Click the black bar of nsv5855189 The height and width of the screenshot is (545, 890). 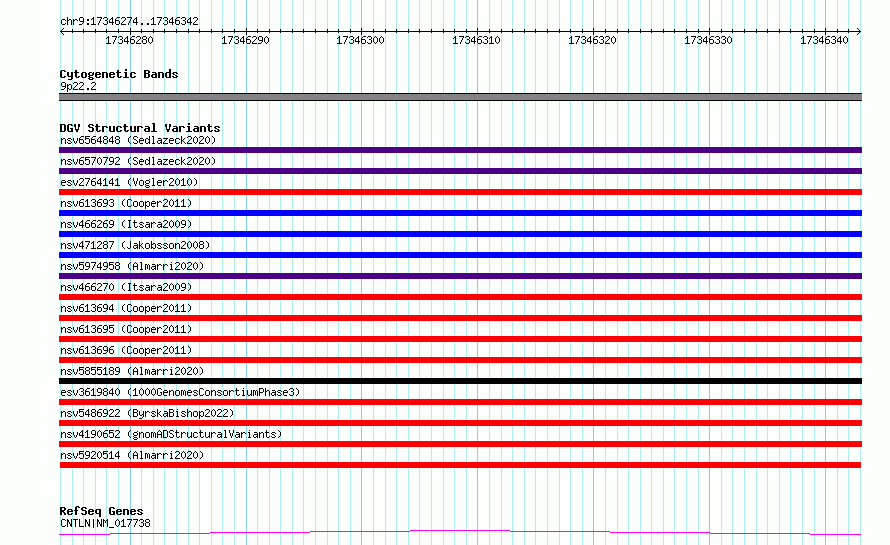click(460, 381)
